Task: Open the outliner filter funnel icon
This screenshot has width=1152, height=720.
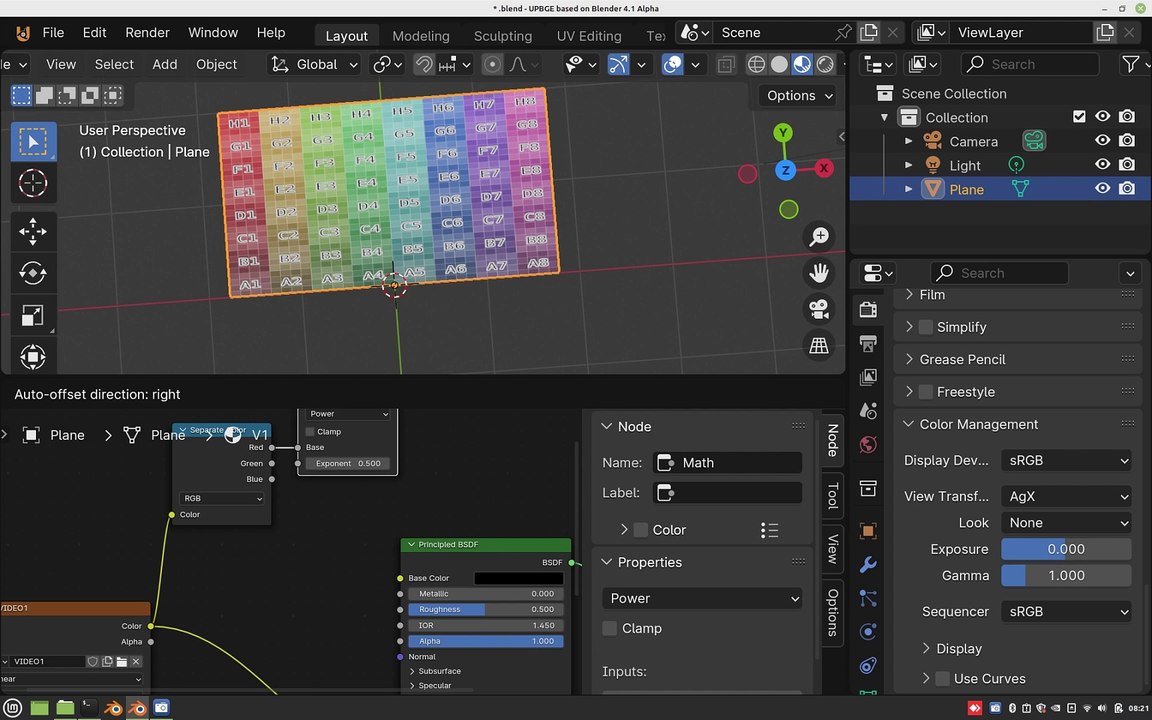Action: (x=1131, y=65)
